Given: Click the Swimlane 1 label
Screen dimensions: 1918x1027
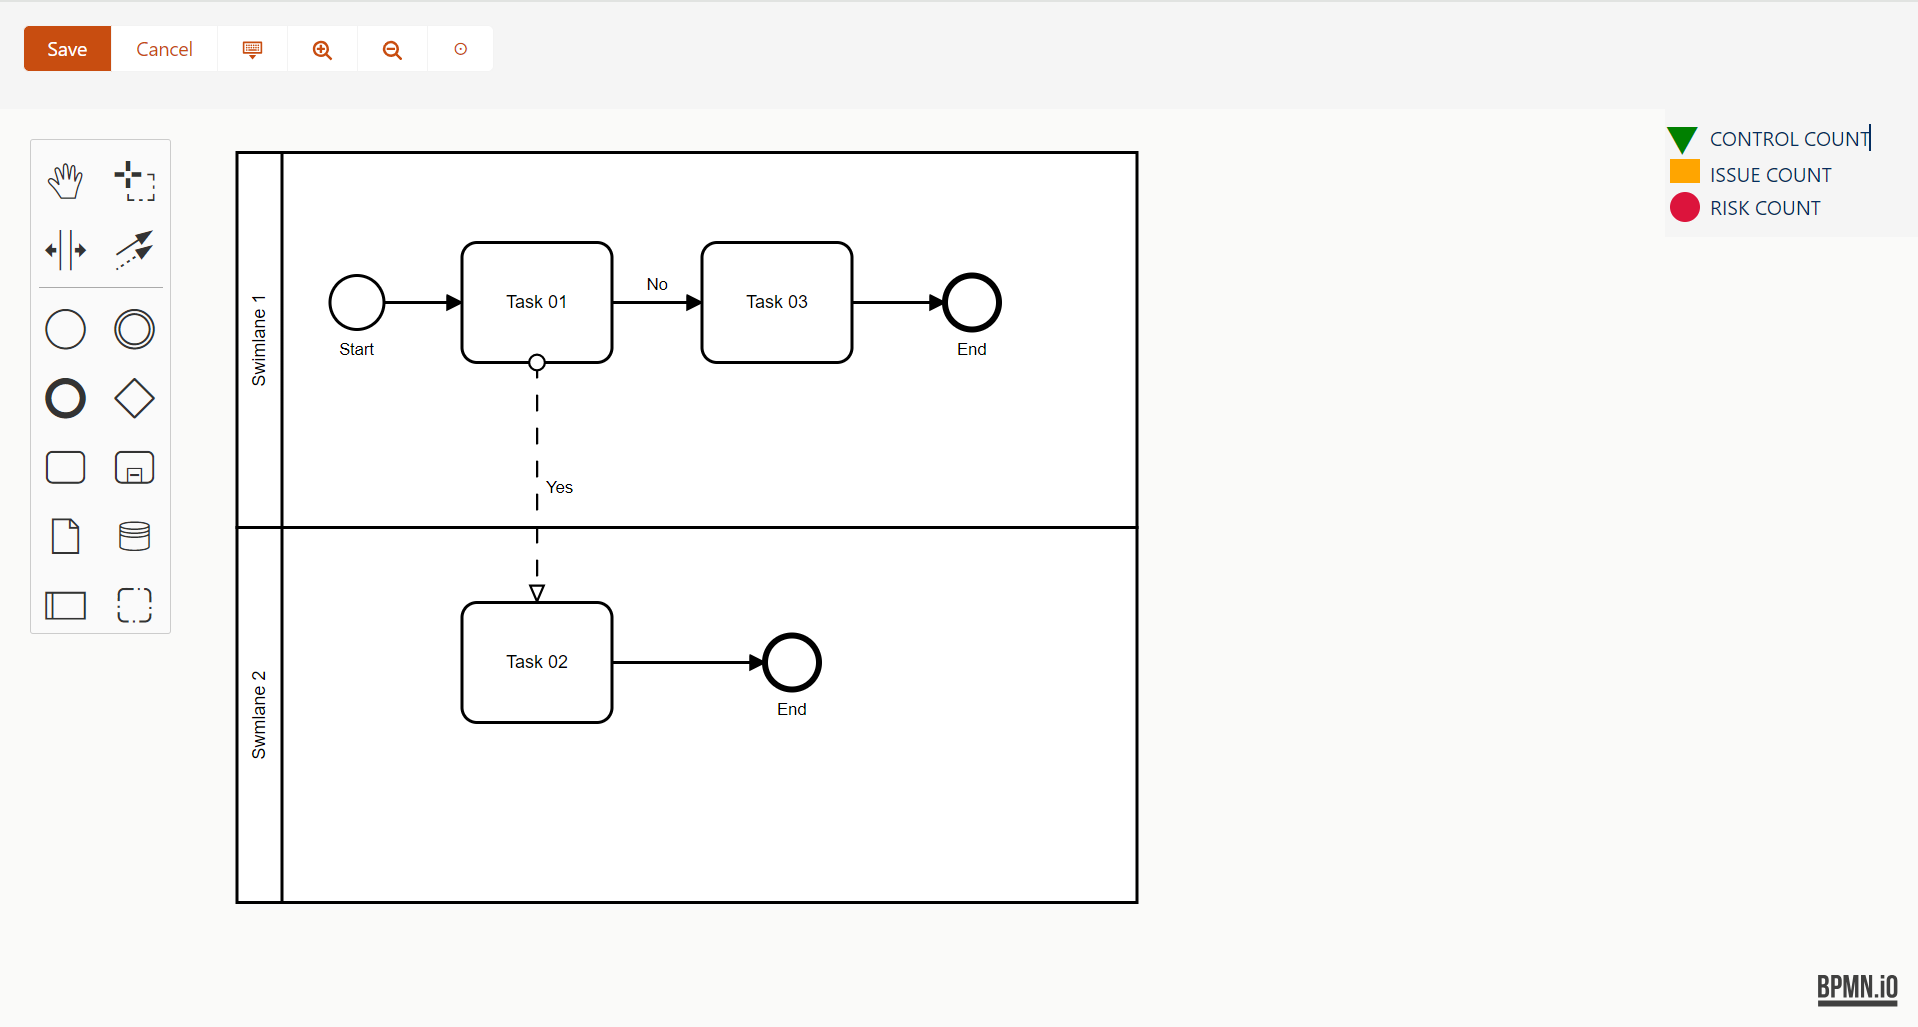Looking at the screenshot, I should click(x=259, y=340).
